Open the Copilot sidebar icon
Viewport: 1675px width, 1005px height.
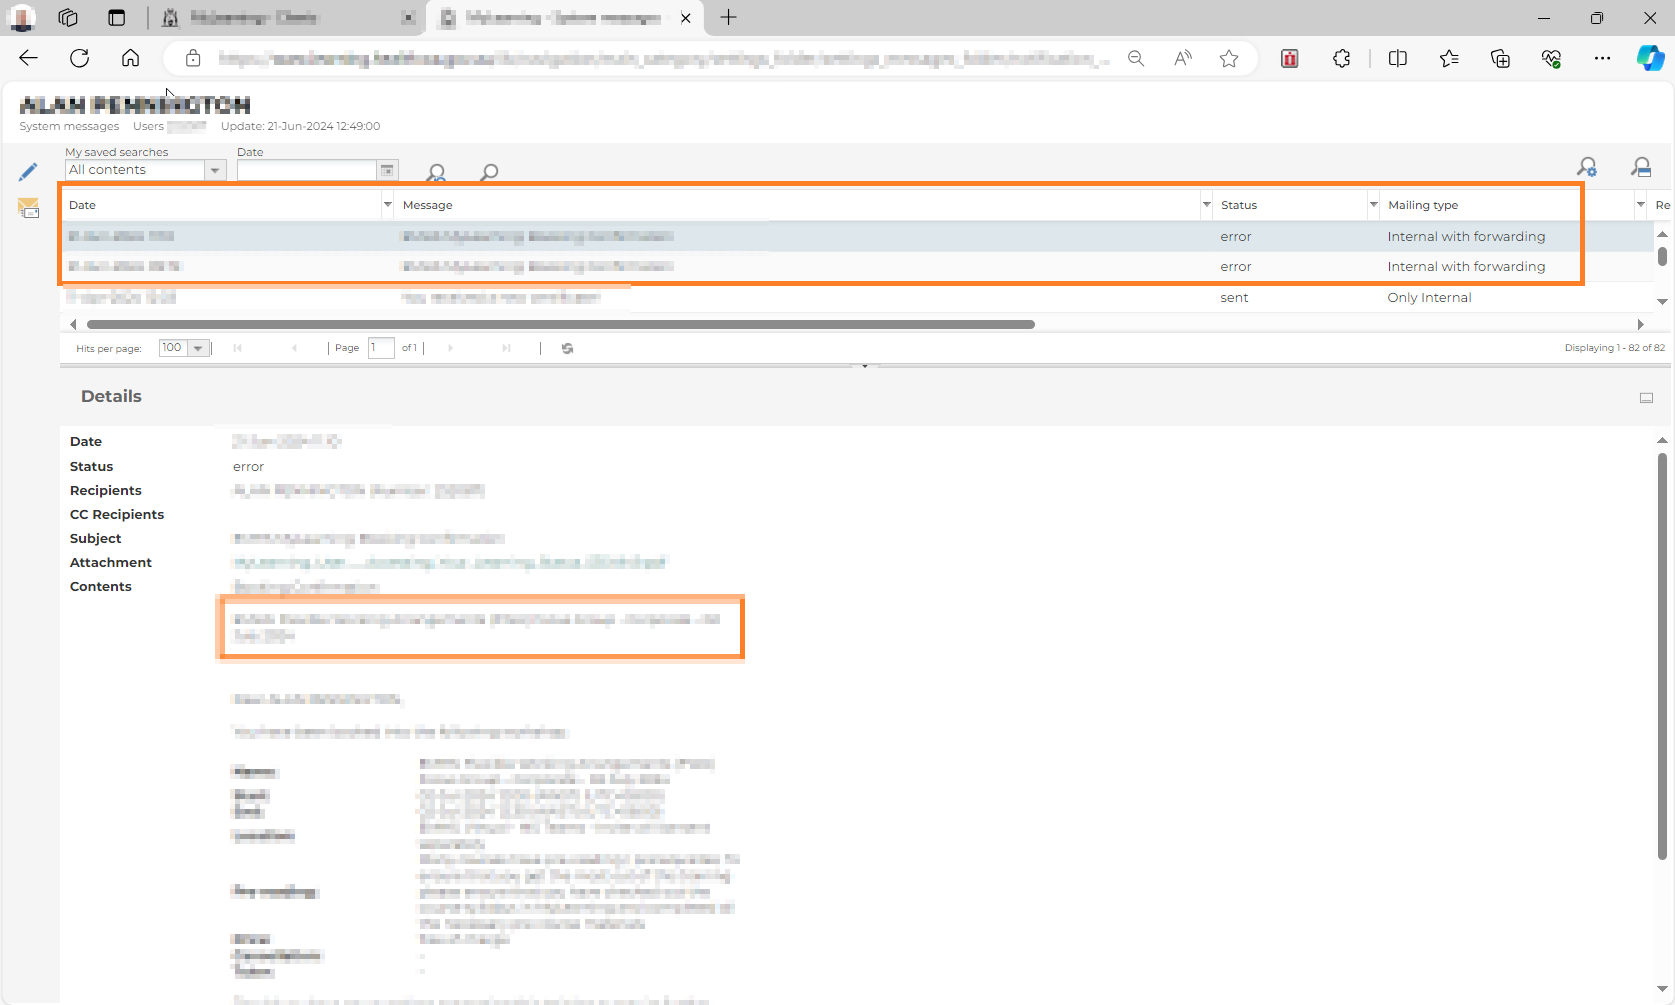click(x=1649, y=59)
